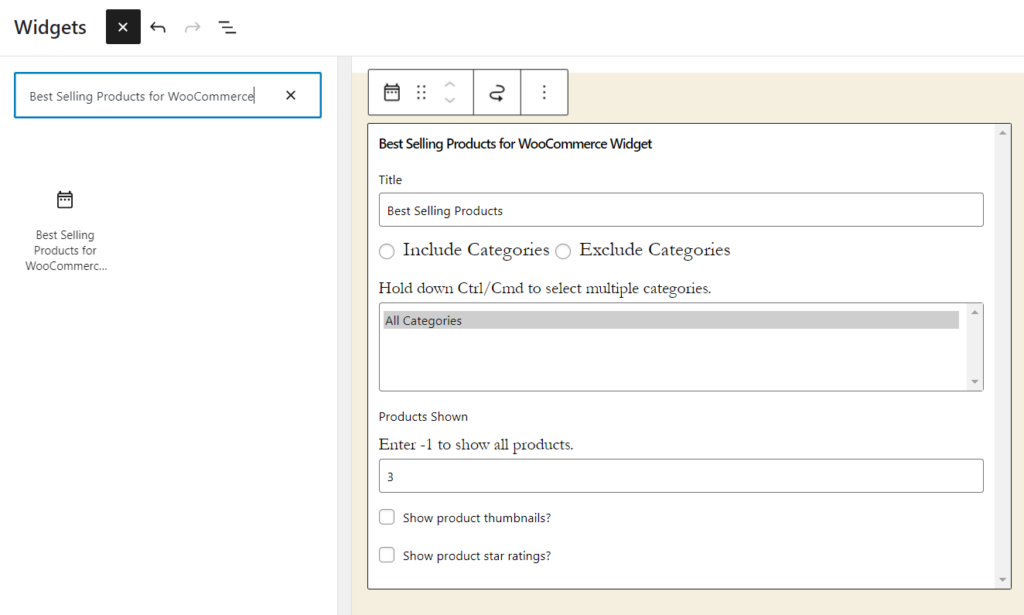Click scroll up arrow of categories list

click(974, 313)
